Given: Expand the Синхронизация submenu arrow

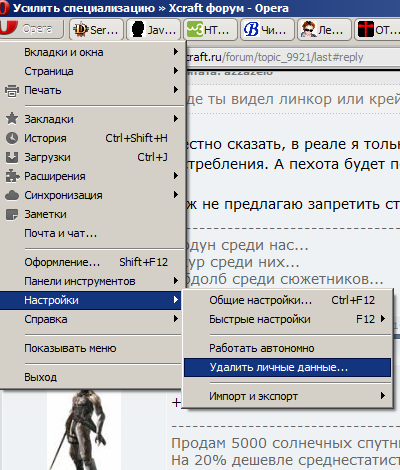Looking at the screenshot, I should (x=176, y=195).
